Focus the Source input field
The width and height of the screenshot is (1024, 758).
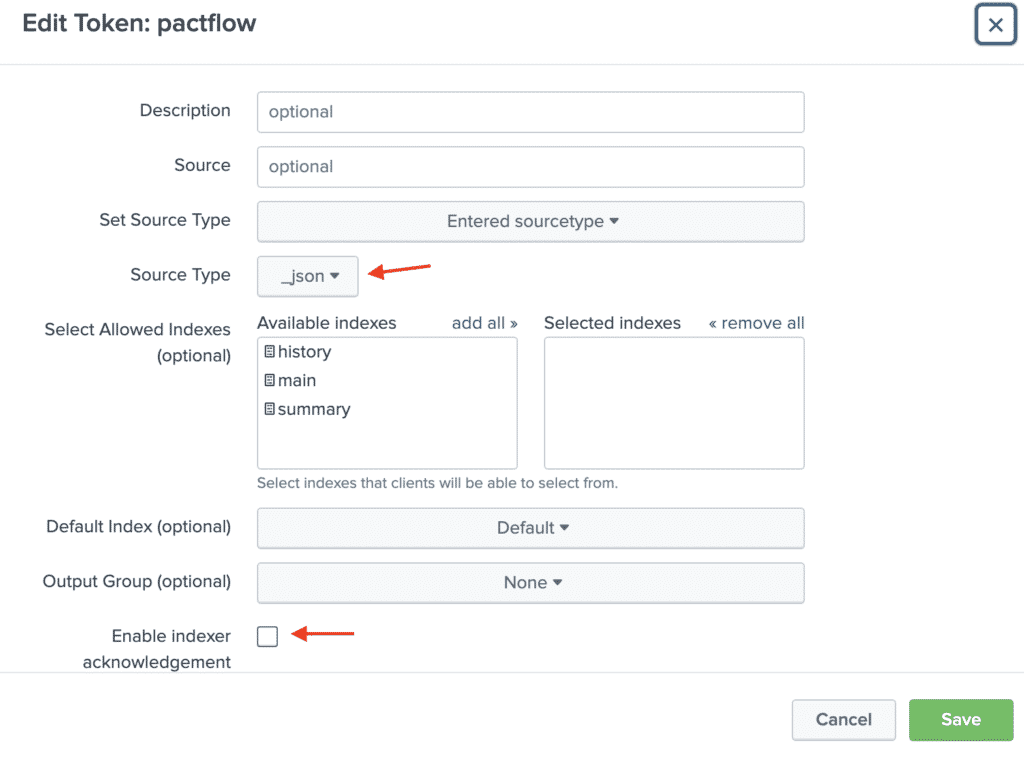point(531,166)
